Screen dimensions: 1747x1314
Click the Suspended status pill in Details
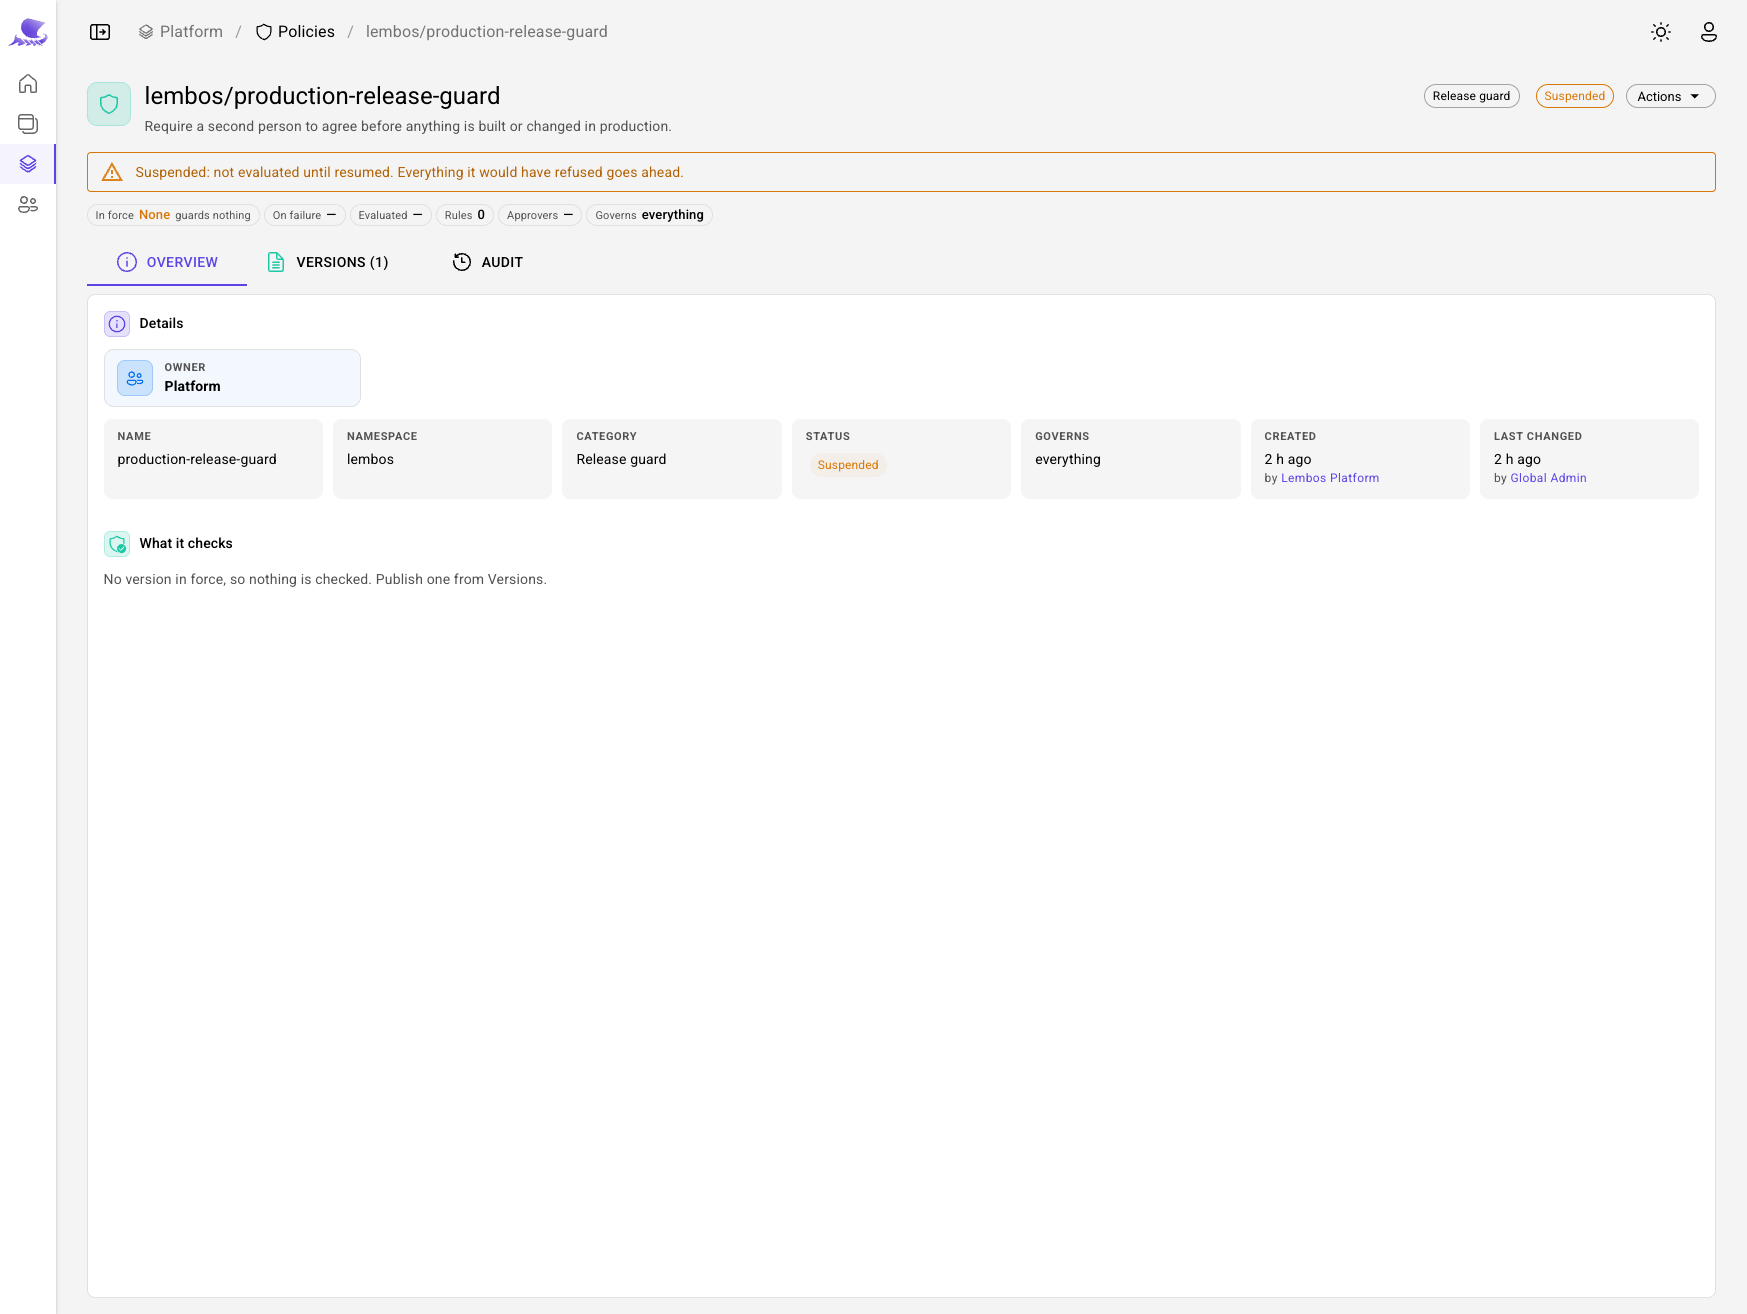click(848, 465)
